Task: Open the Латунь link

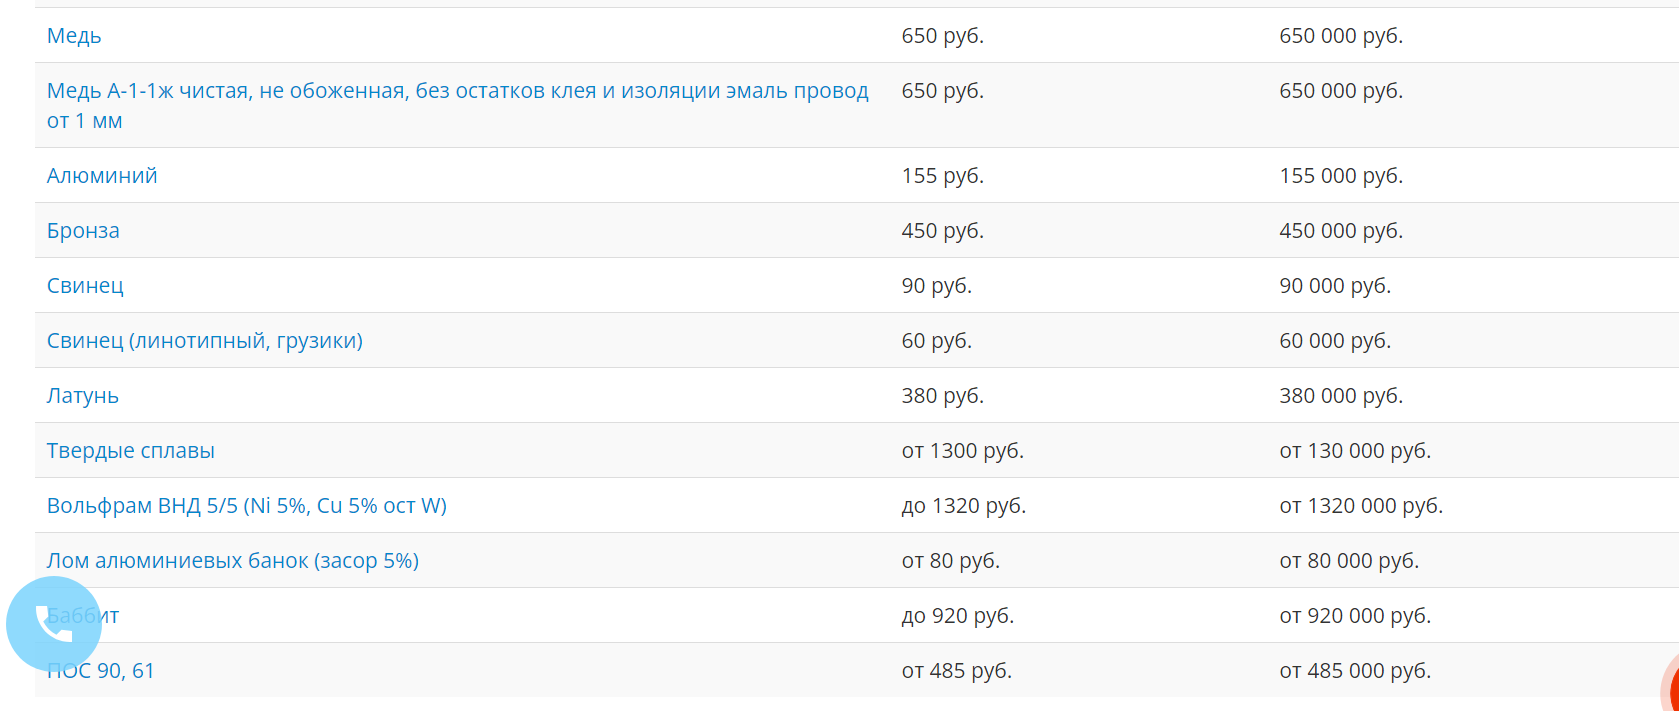Action: (x=82, y=396)
